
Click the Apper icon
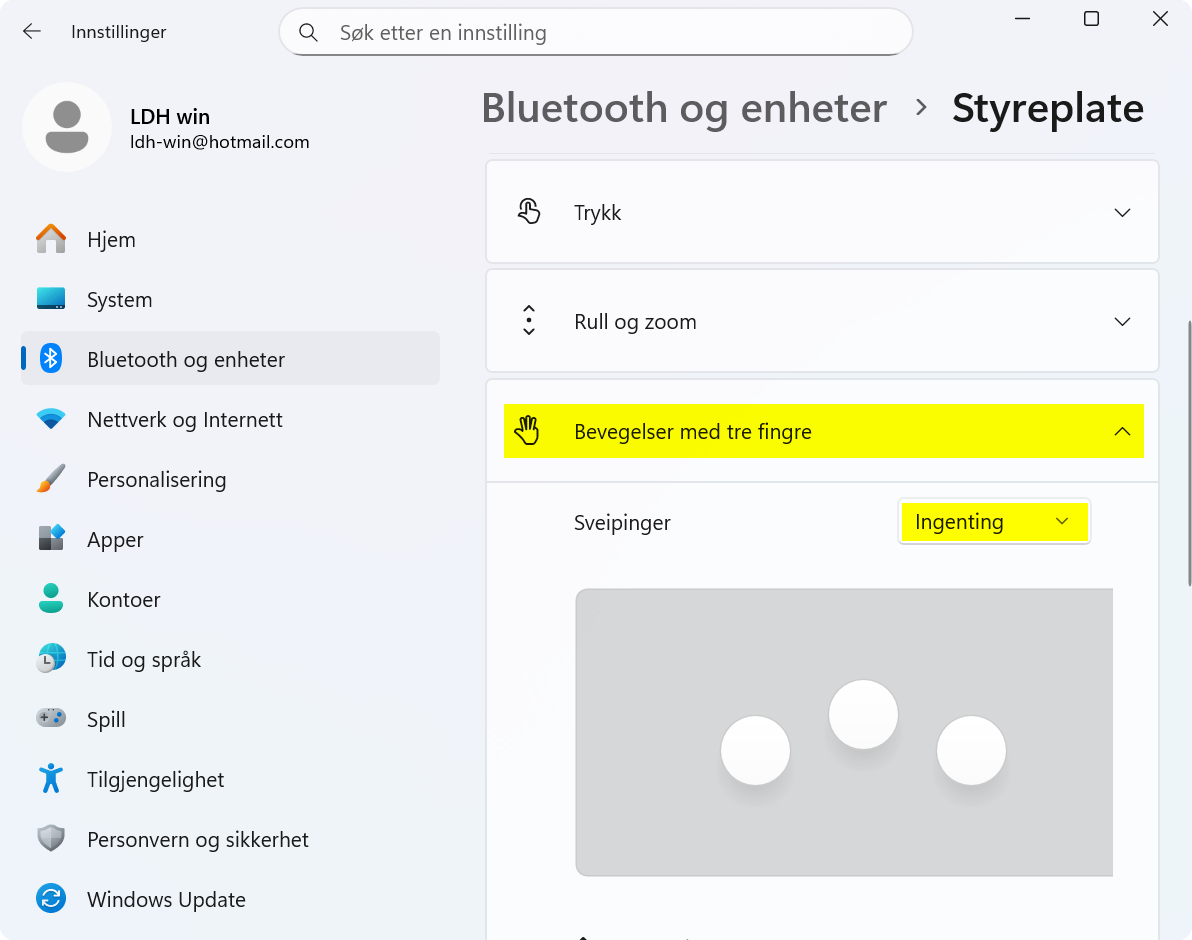point(50,539)
